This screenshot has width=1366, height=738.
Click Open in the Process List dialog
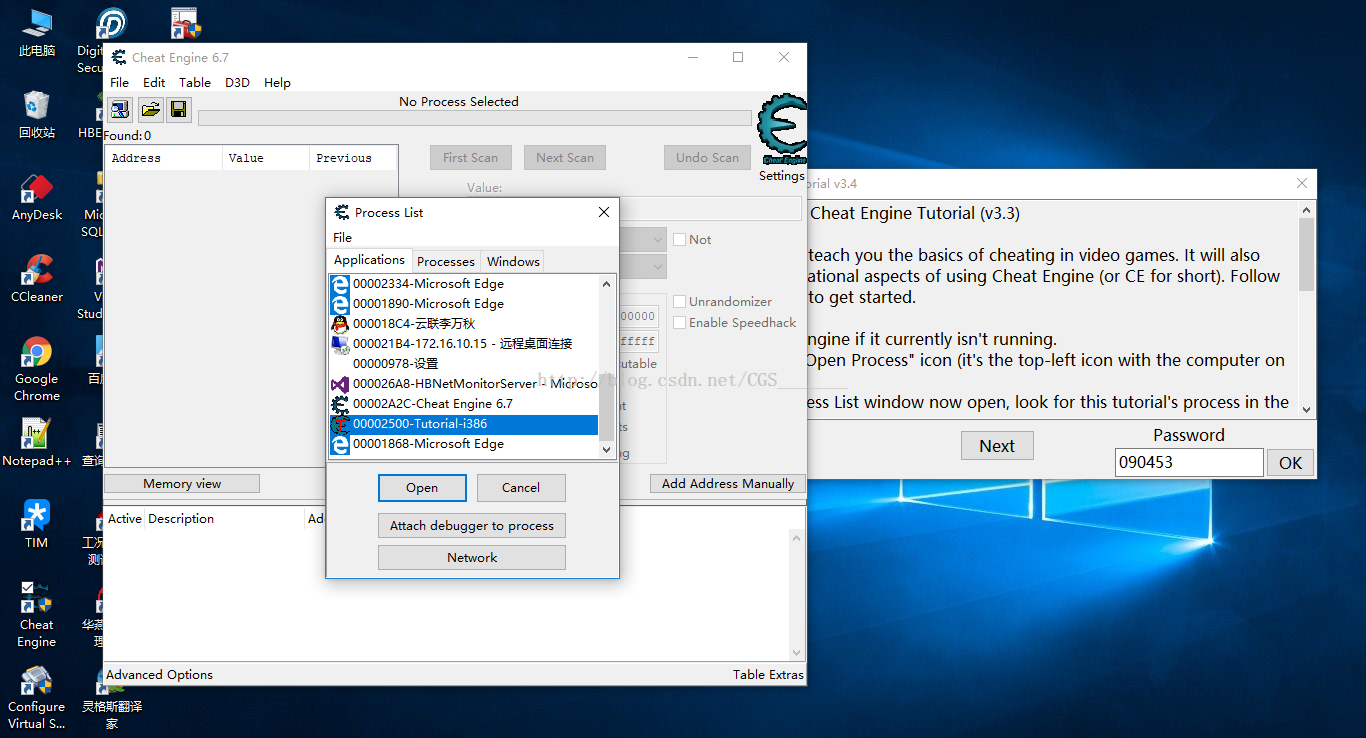click(x=422, y=488)
